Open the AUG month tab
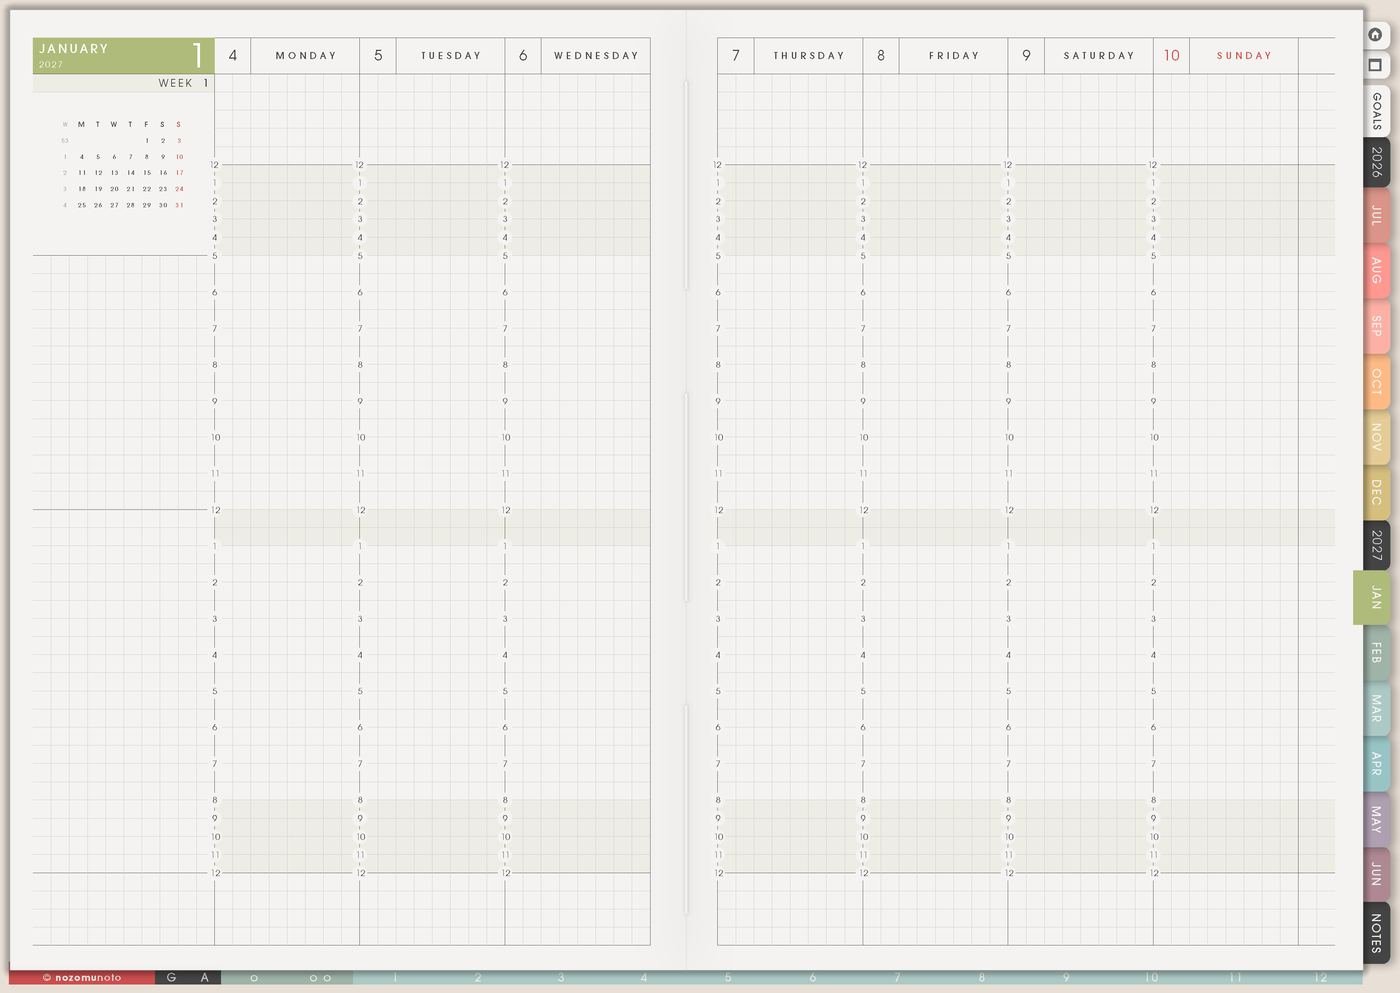Image resolution: width=1400 pixels, height=993 pixels. pos(1376,270)
